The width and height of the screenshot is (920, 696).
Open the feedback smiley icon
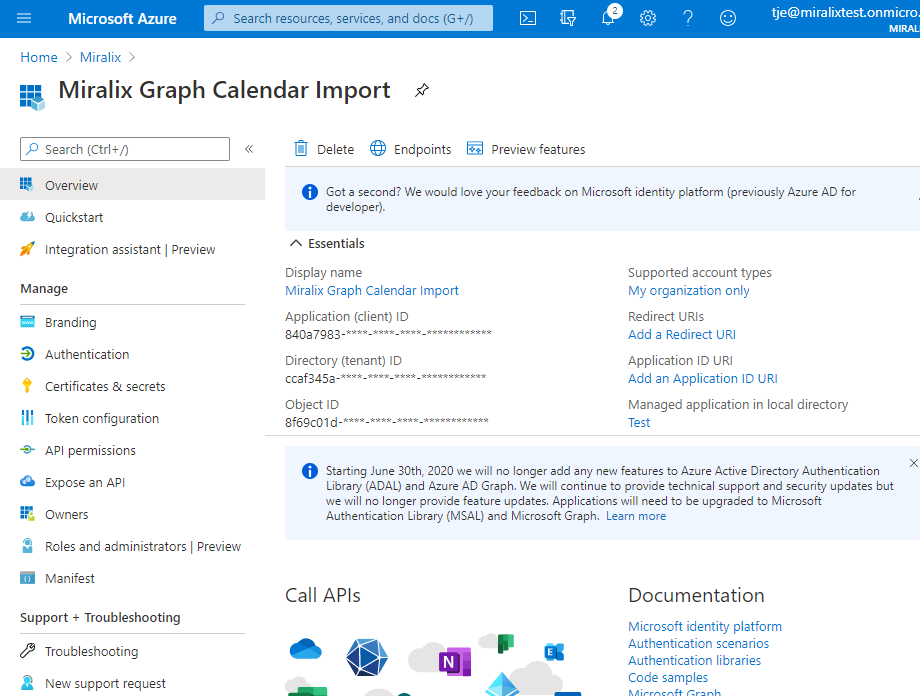click(728, 18)
